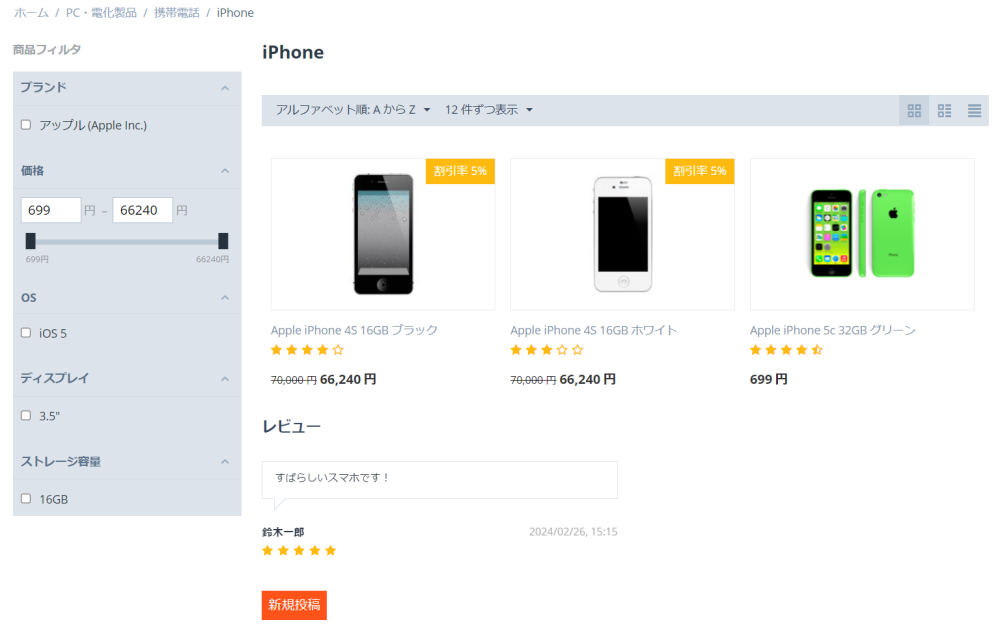This screenshot has height=635, width=1000.
Task: Collapse the ストレージ容量 filter section
Action: point(225,462)
